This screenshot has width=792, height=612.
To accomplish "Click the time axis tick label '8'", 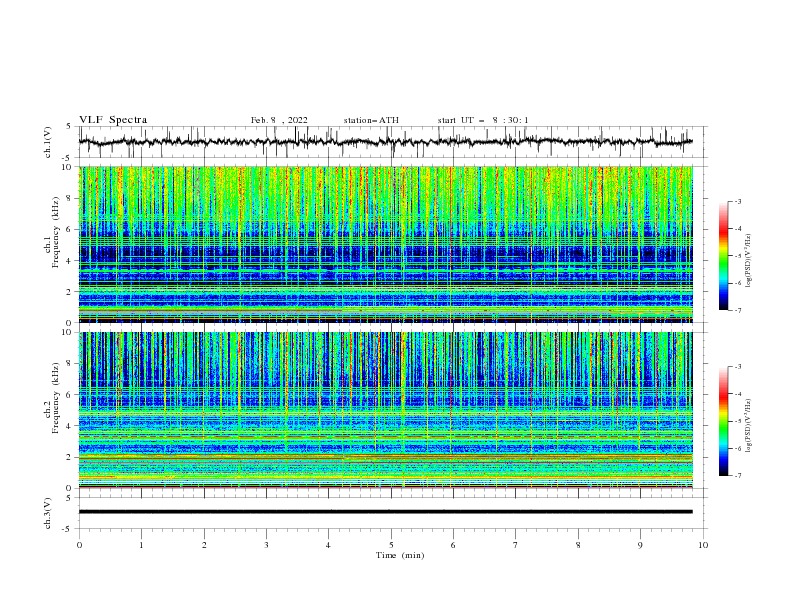I will 578,545.
